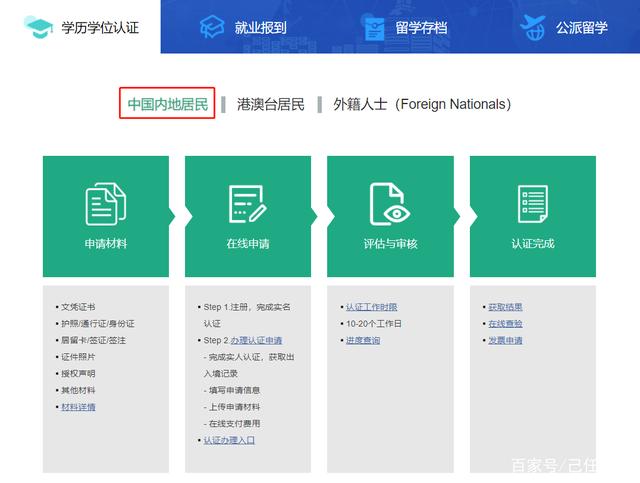The width and height of the screenshot is (640, 483).
Task: Click the 填写申请信息 step text
Action: coord(234,390)
